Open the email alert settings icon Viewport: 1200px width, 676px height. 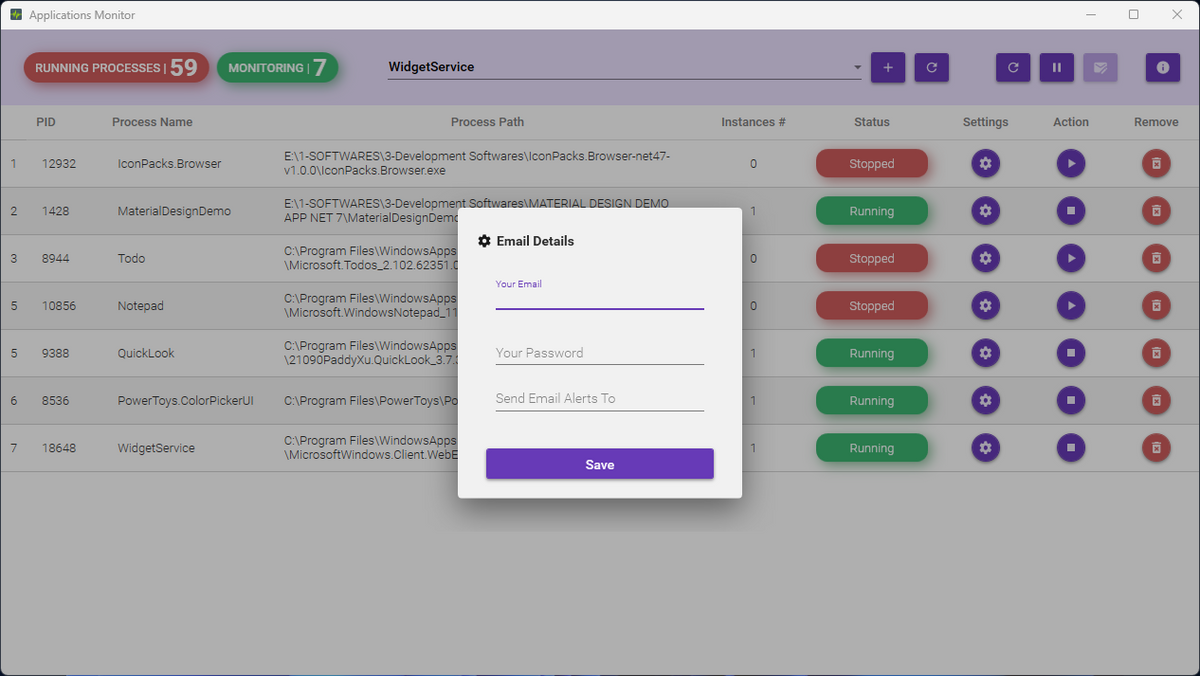click(1100, 68)
